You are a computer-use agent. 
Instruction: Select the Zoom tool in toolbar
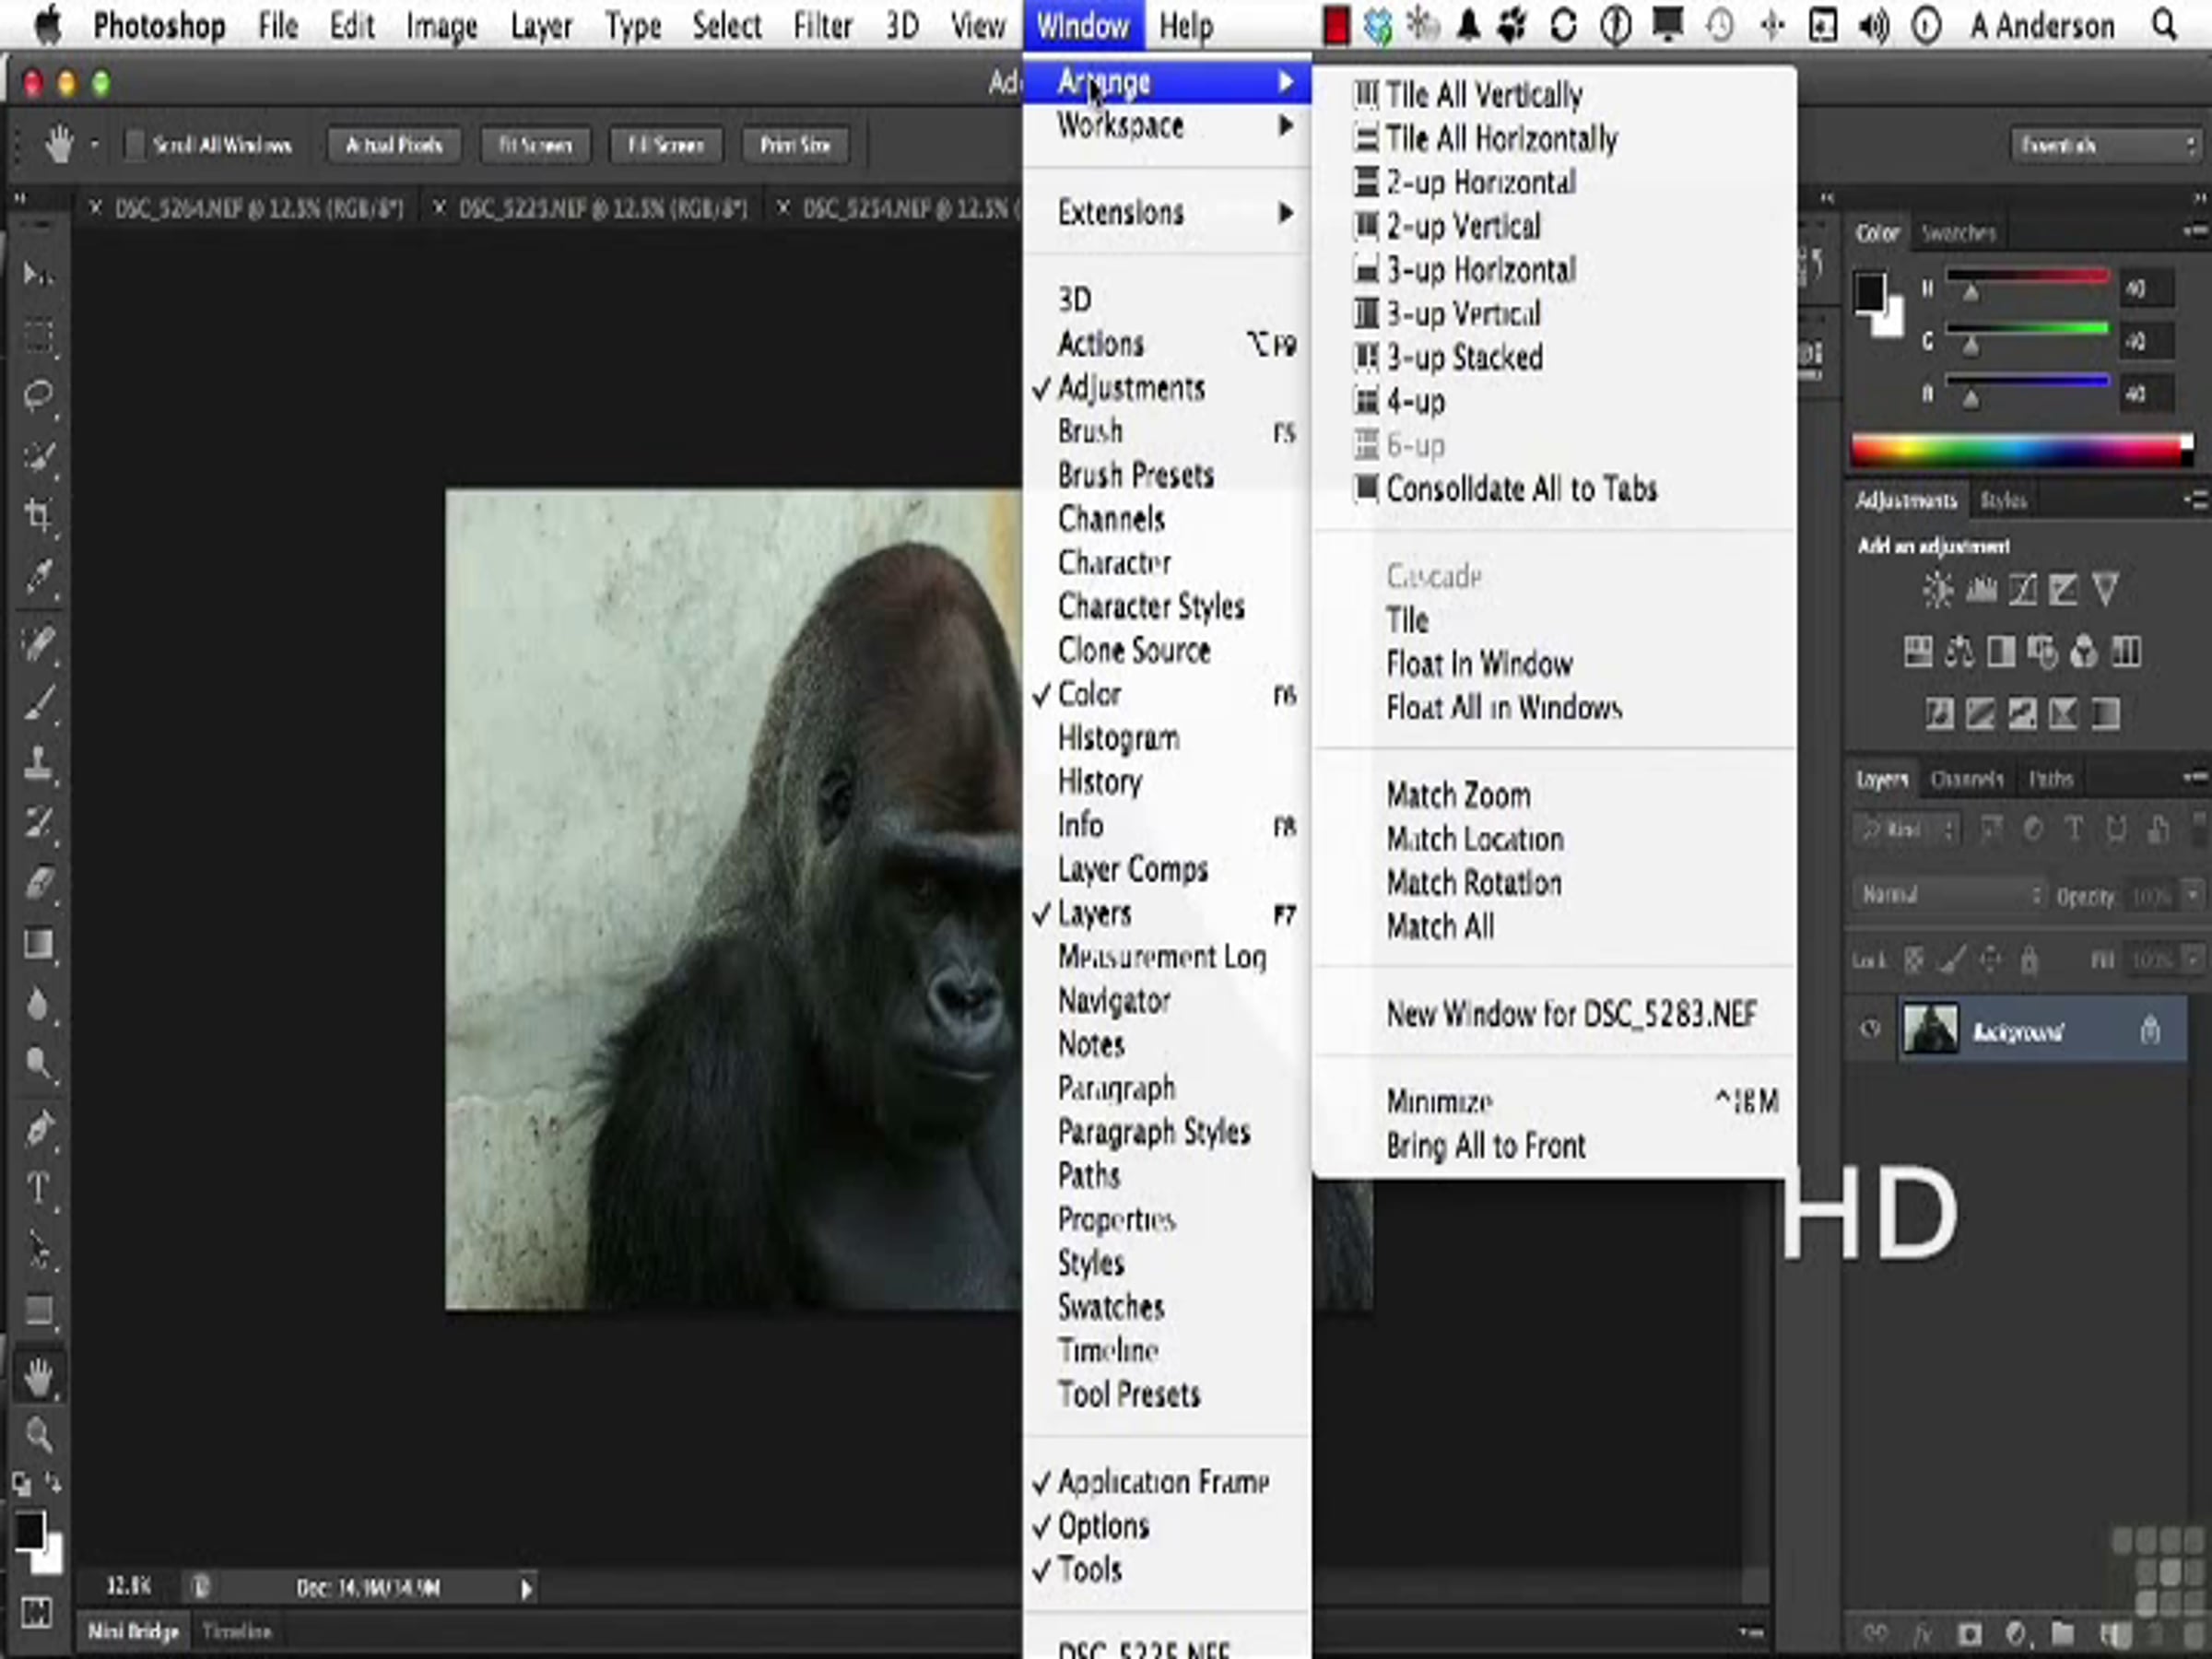(38, 1436)
